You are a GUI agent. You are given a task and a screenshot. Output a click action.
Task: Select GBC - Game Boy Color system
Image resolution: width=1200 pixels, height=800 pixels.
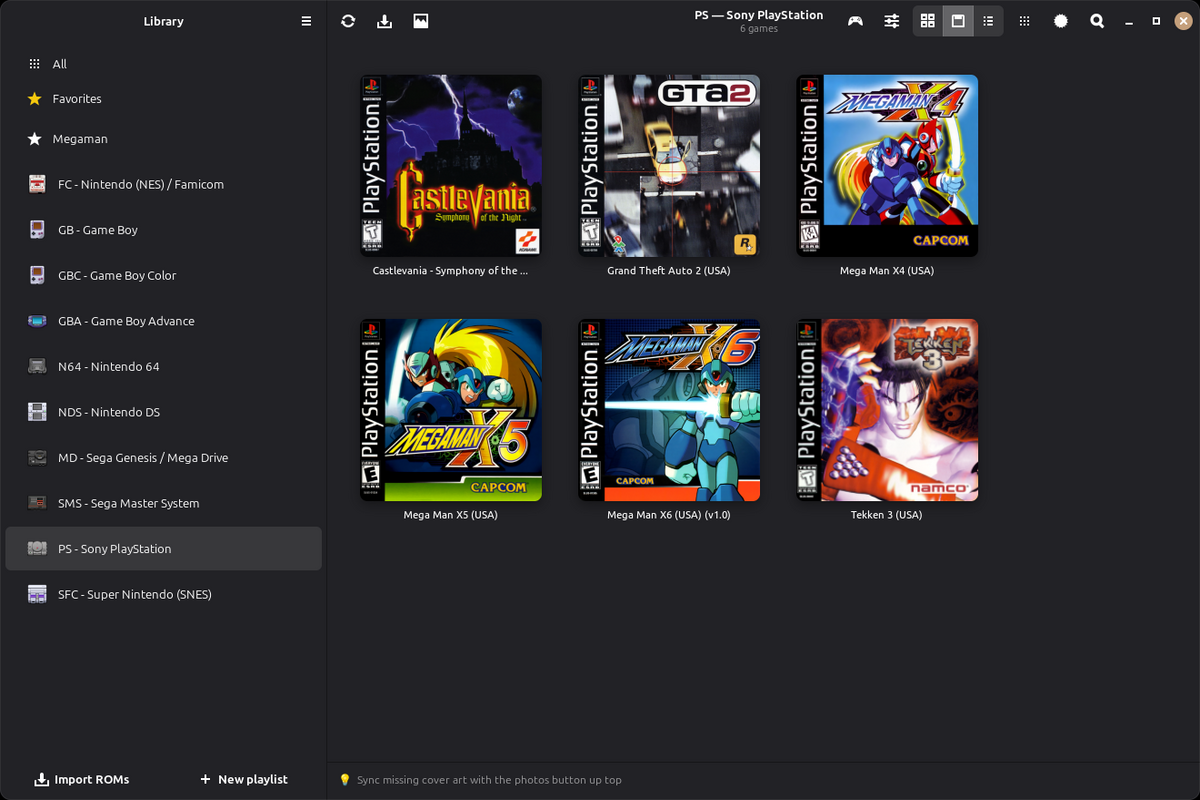[x=164, y=275]
